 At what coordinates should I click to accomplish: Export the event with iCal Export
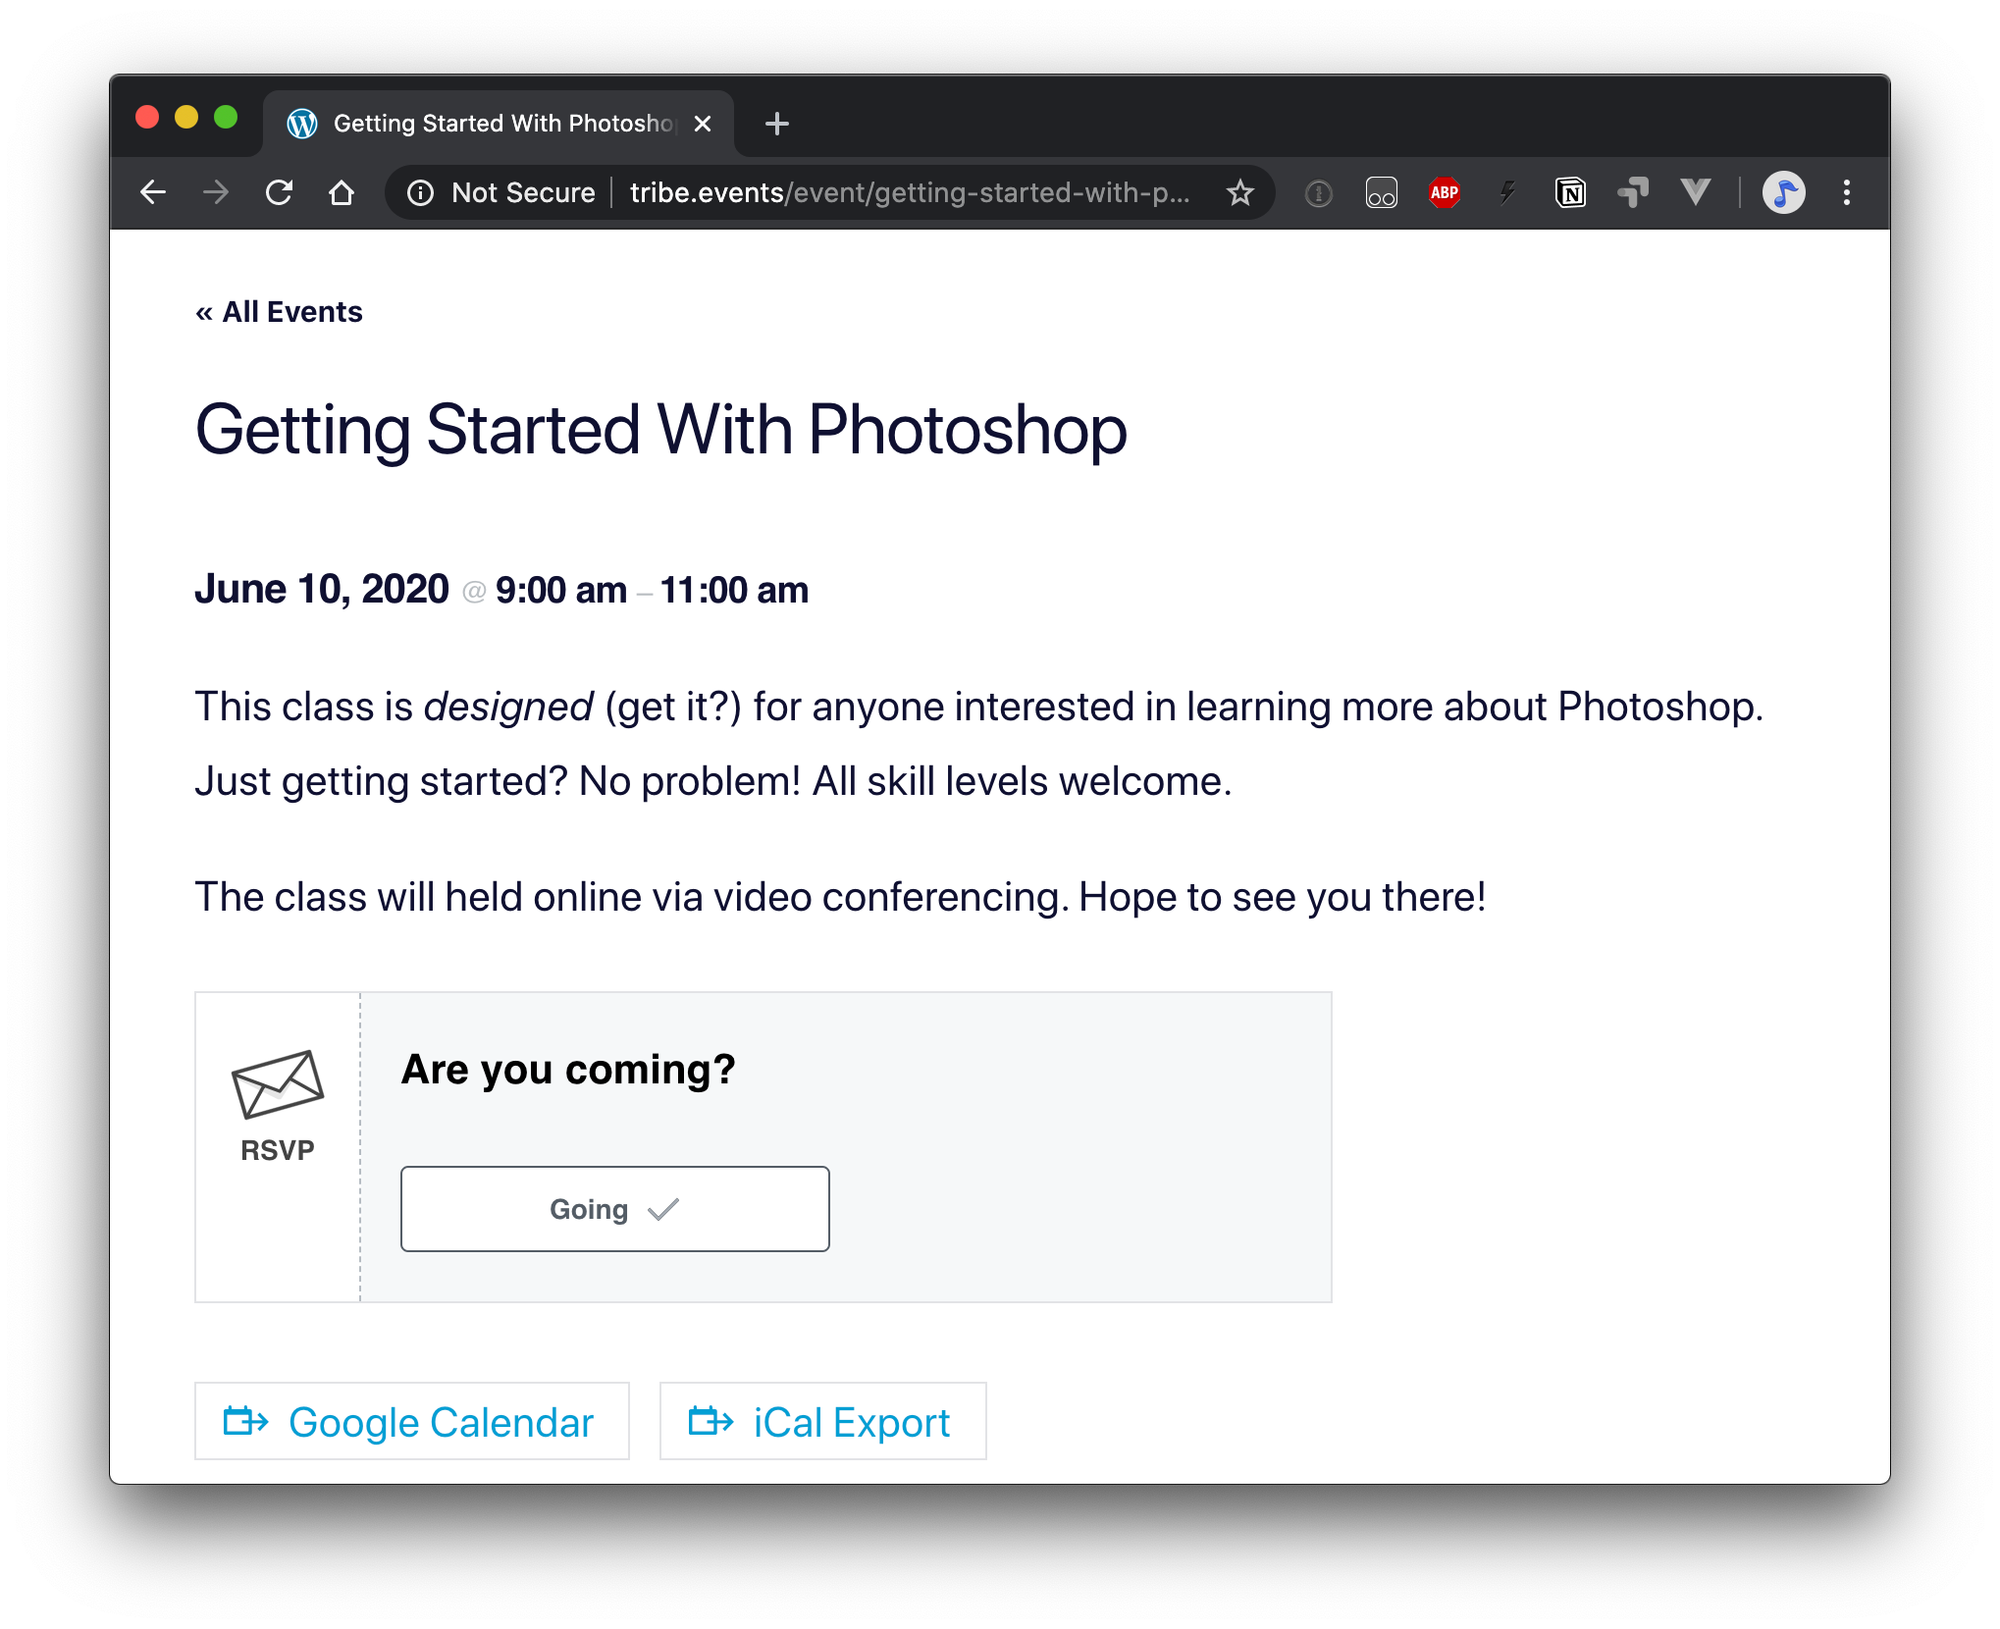point(822,1421)
